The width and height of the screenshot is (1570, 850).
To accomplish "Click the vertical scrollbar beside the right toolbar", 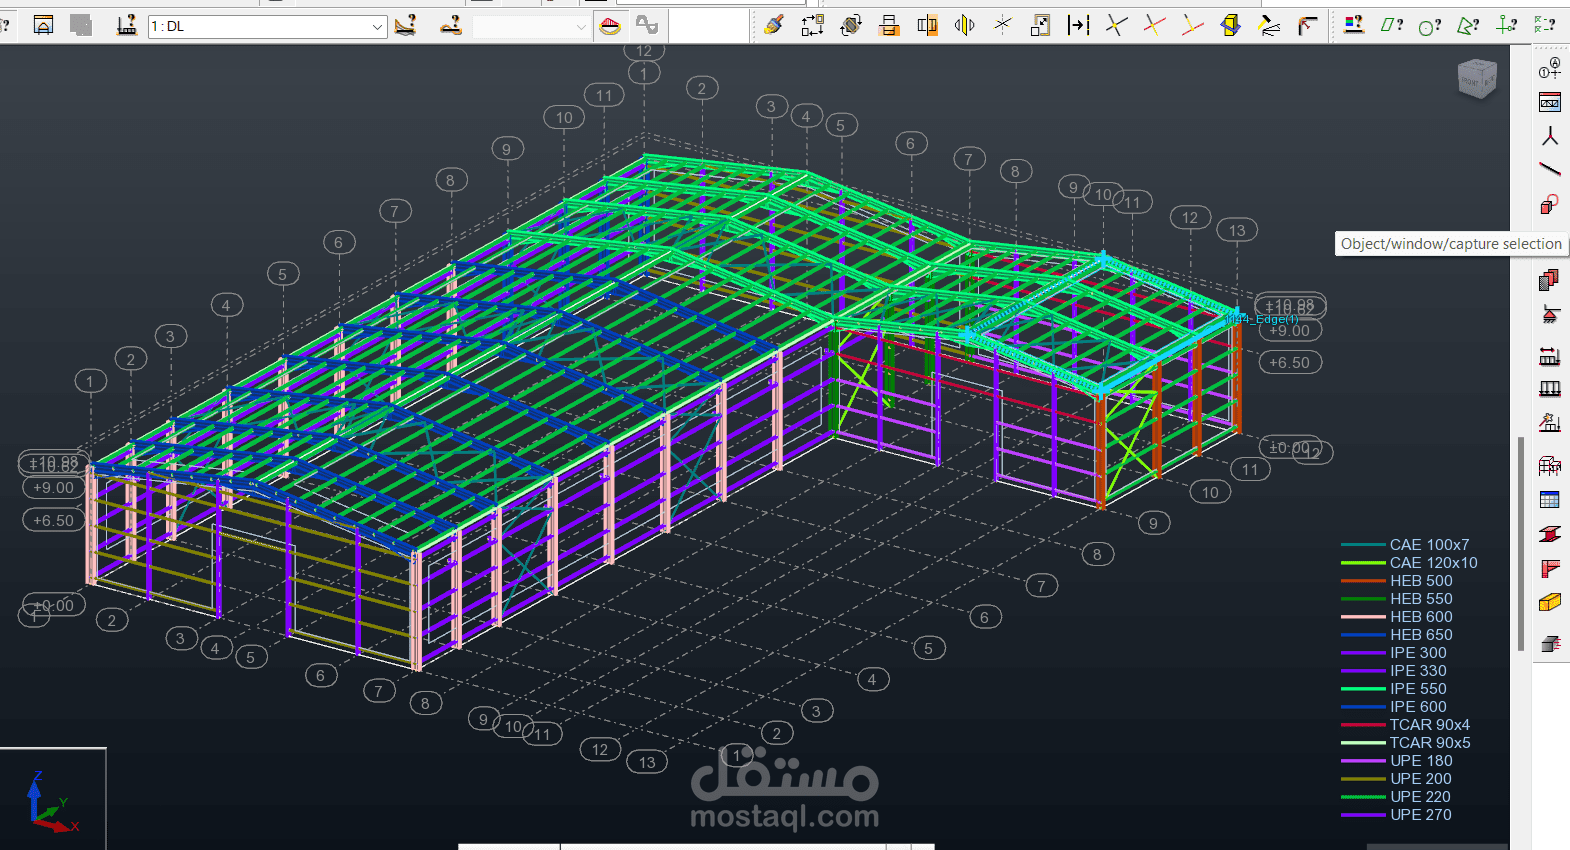I will point(1521,544).
